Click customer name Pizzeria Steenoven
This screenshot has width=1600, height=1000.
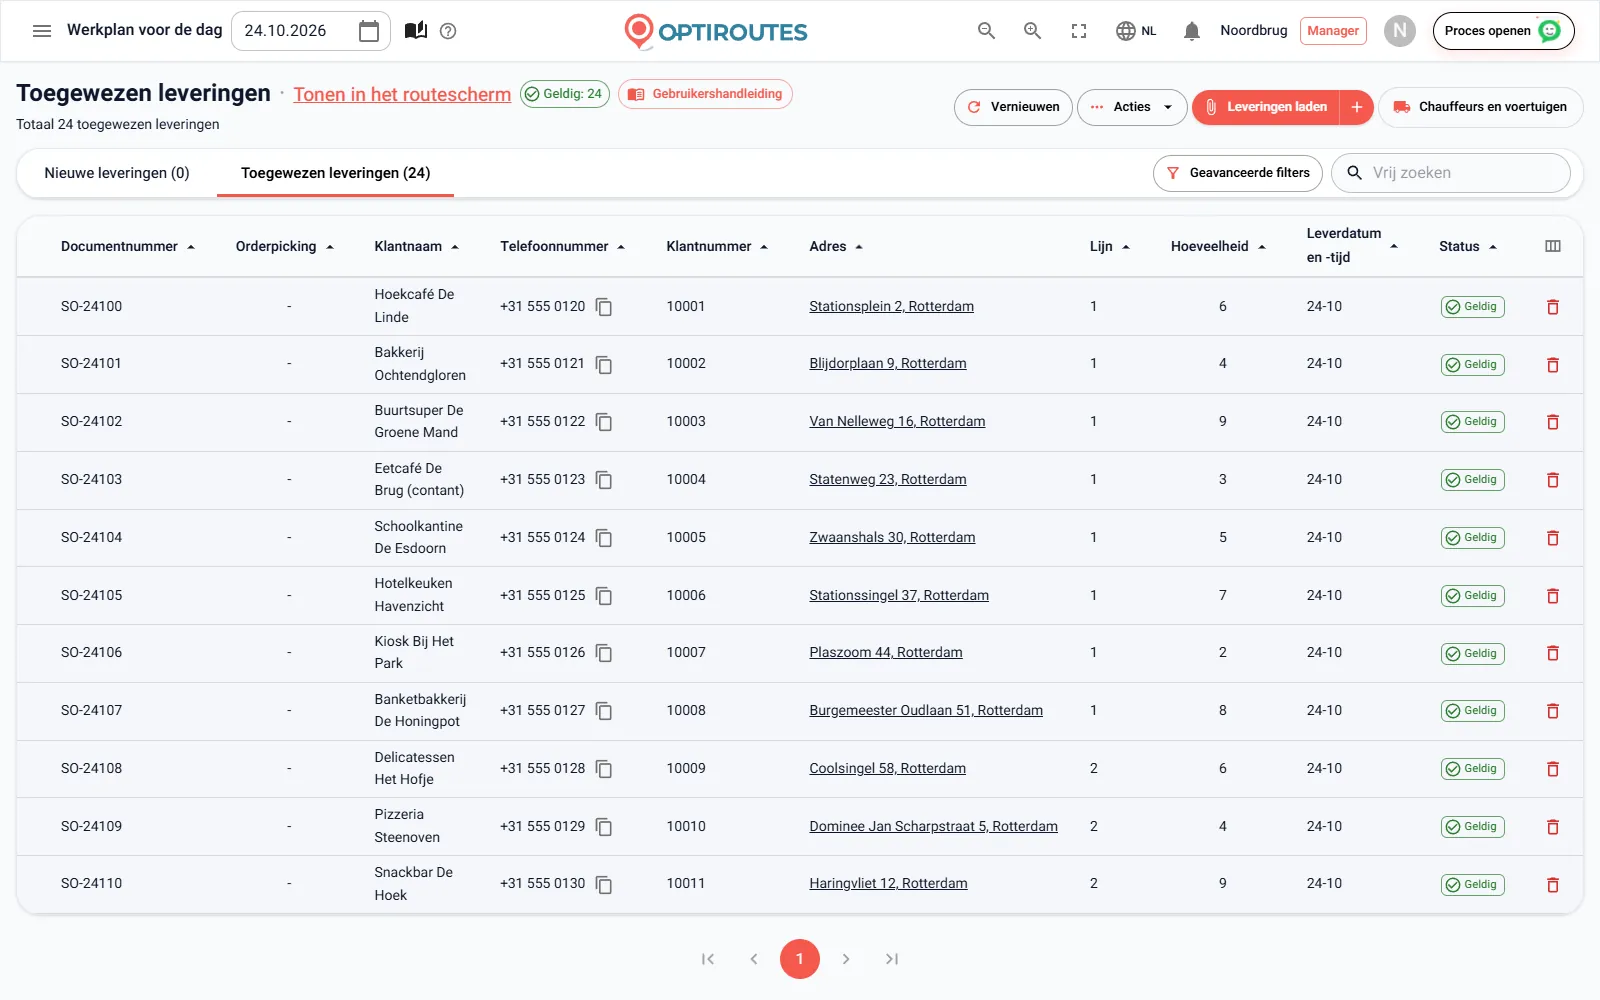[407, 826]
